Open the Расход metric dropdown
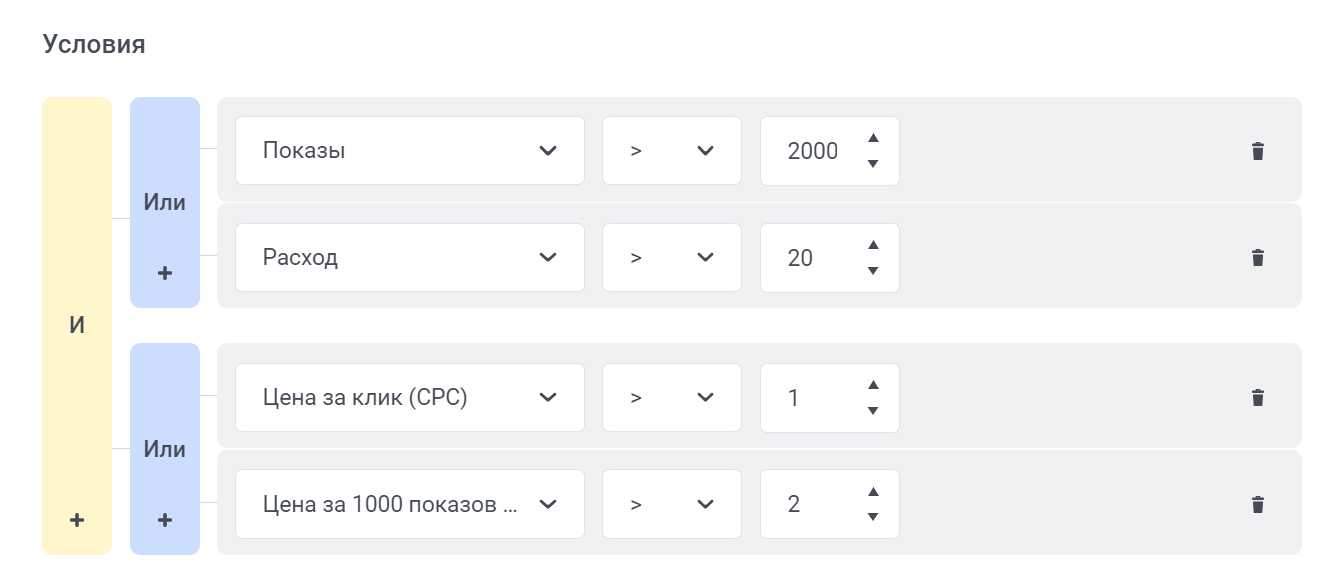 point(410,258)
